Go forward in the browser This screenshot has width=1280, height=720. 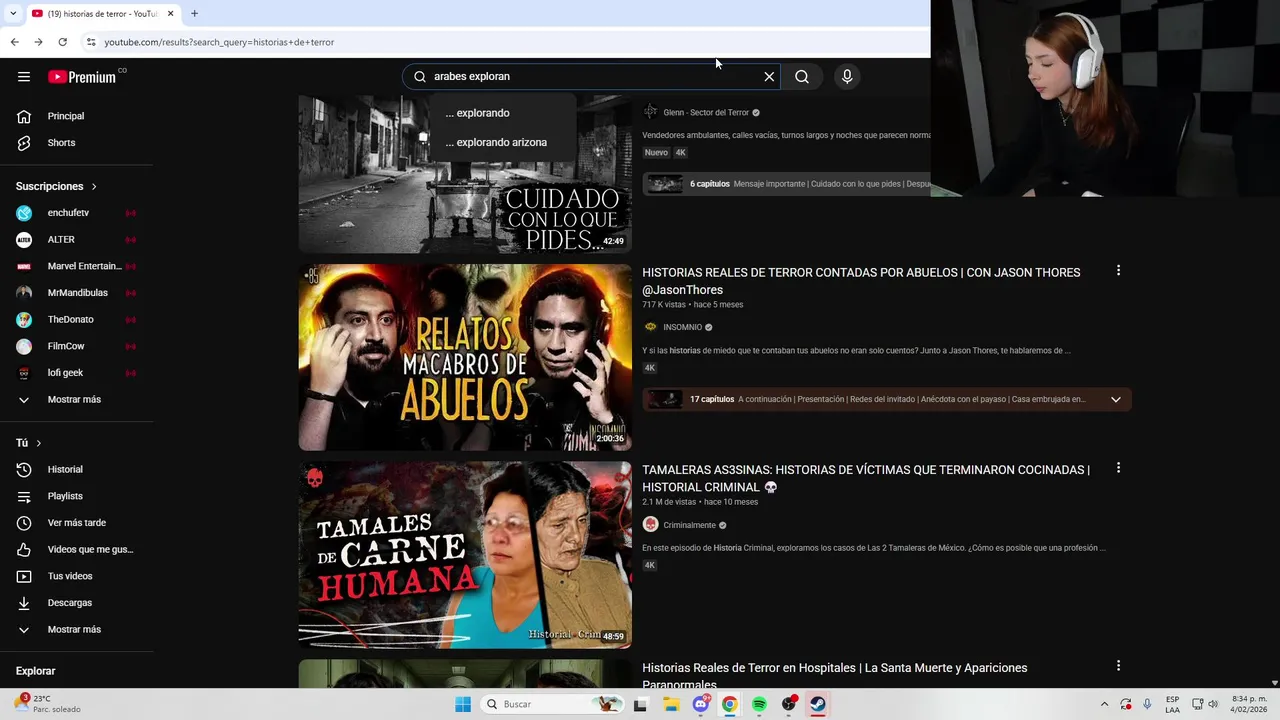38,42
